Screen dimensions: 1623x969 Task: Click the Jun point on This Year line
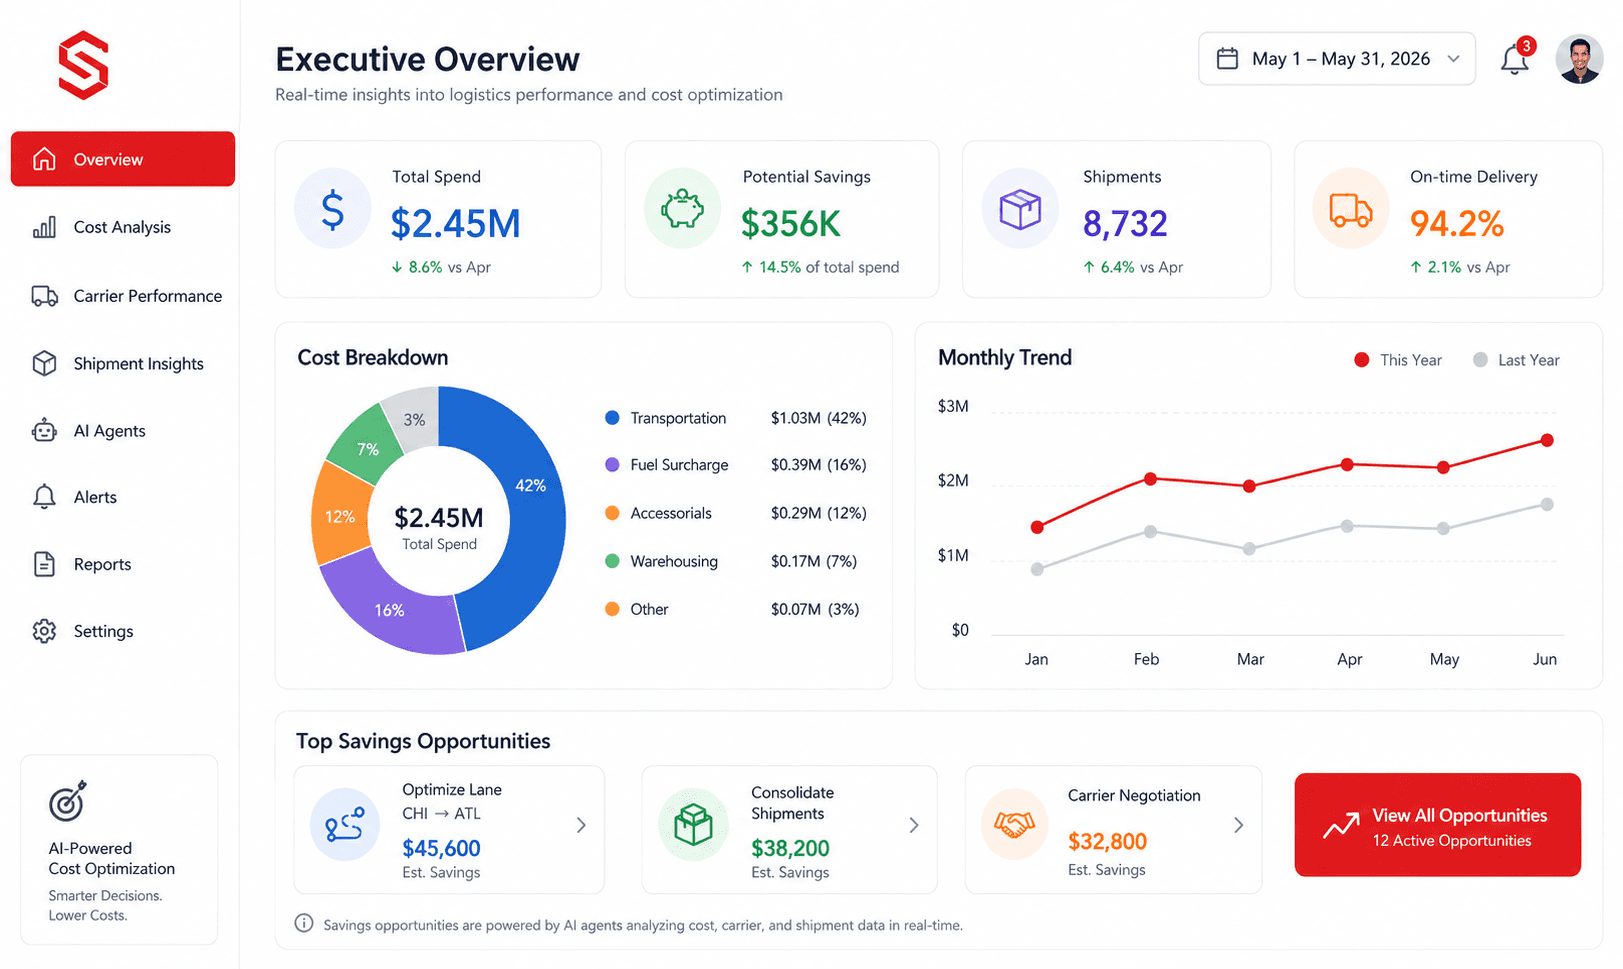[x=1547, y=440]
